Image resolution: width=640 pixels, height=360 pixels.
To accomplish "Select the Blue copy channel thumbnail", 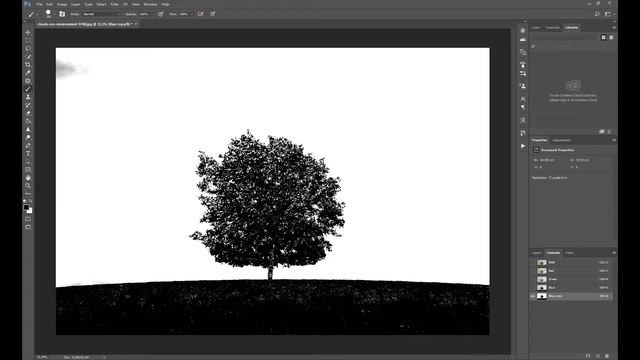I will (x=542, y=296).
